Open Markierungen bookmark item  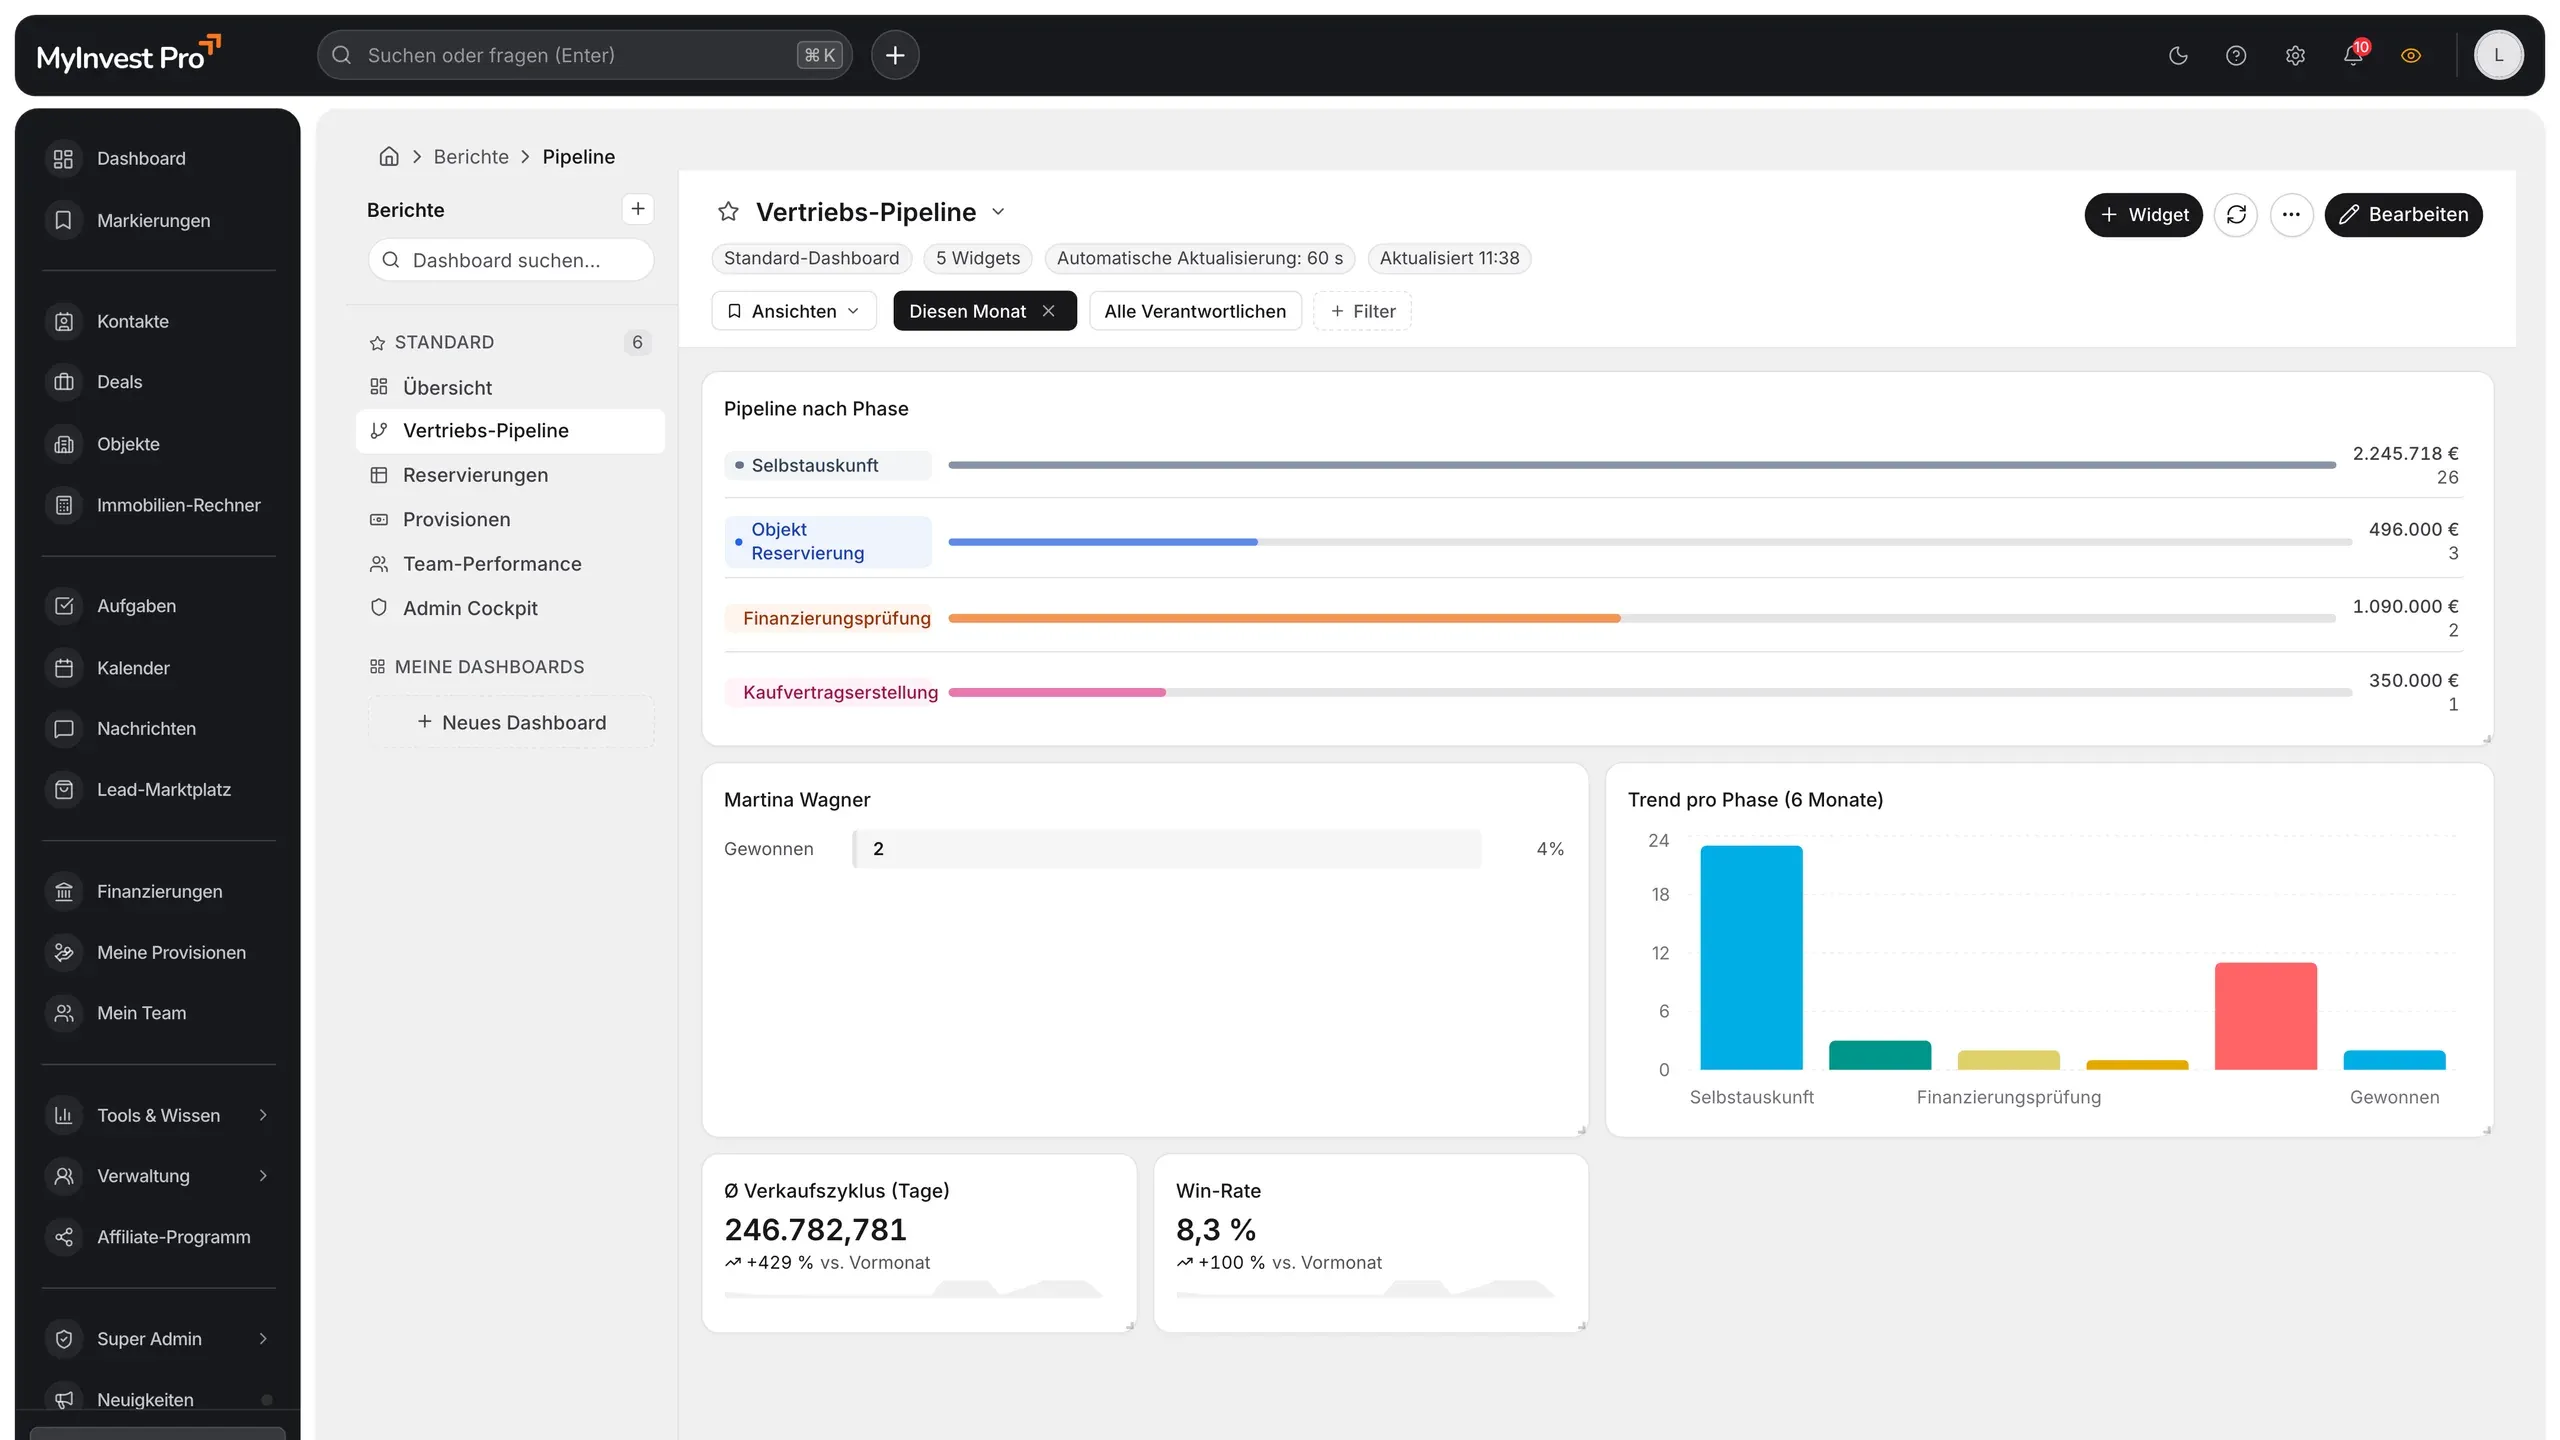[x=159, y=220]
